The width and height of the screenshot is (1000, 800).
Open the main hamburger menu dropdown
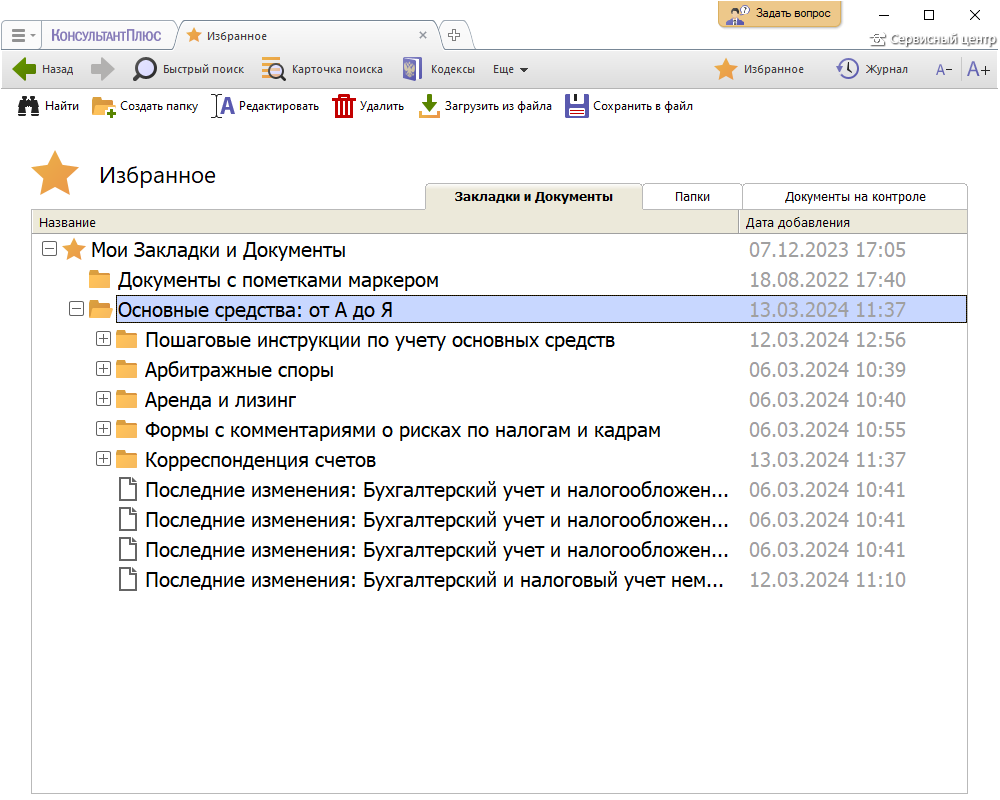24,35
